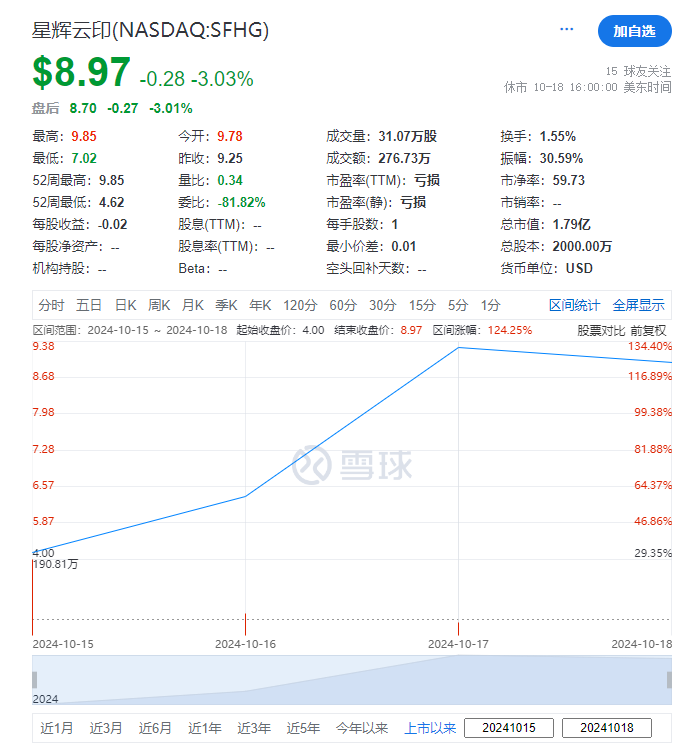
Task: Select the 今年以来 time range
Action: 362,728
